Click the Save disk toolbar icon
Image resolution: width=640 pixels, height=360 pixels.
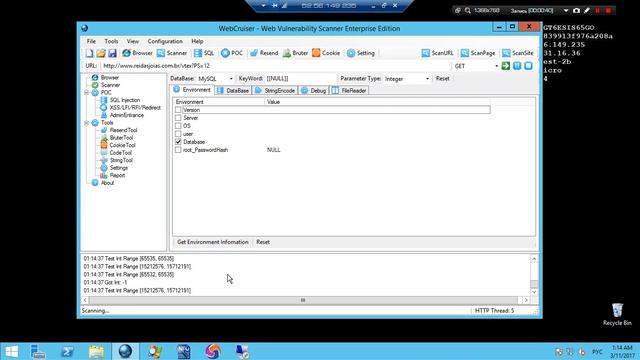tap(112, 53)
